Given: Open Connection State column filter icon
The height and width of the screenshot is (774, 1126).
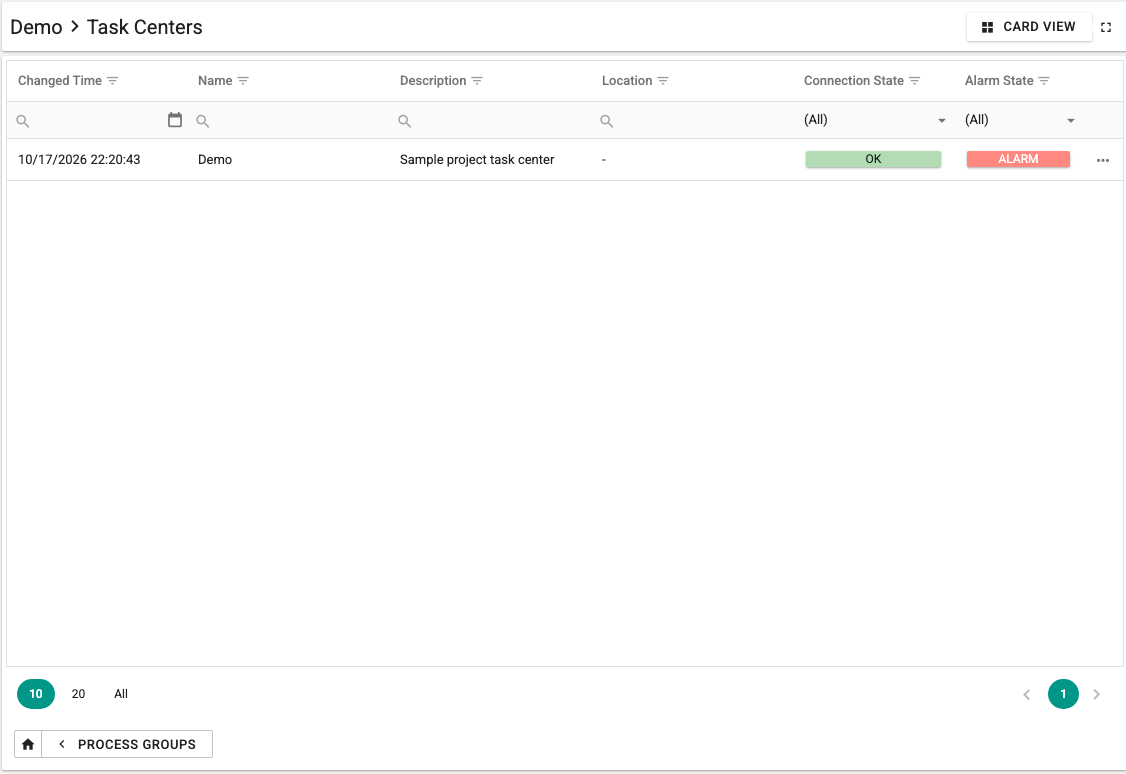Looking at the screenshot, I should point(914,81).
